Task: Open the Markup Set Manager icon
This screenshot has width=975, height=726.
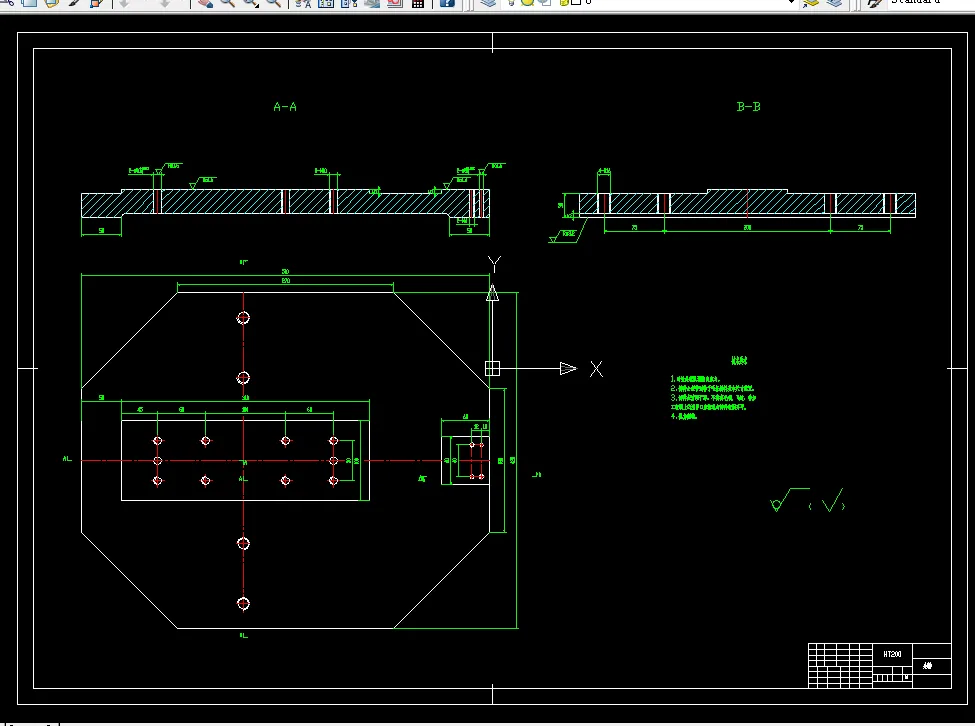Action: tap(395, 2)
